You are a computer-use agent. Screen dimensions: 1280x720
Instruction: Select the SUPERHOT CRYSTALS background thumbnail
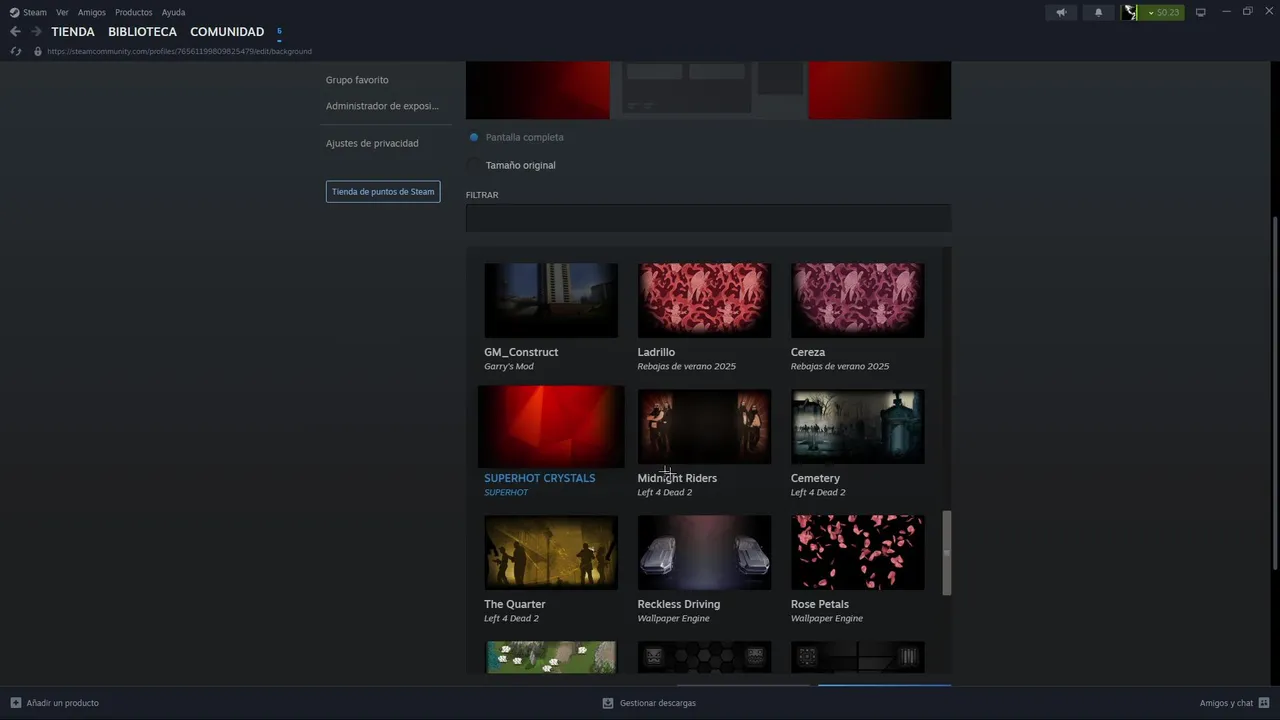(x=551, y=426)
